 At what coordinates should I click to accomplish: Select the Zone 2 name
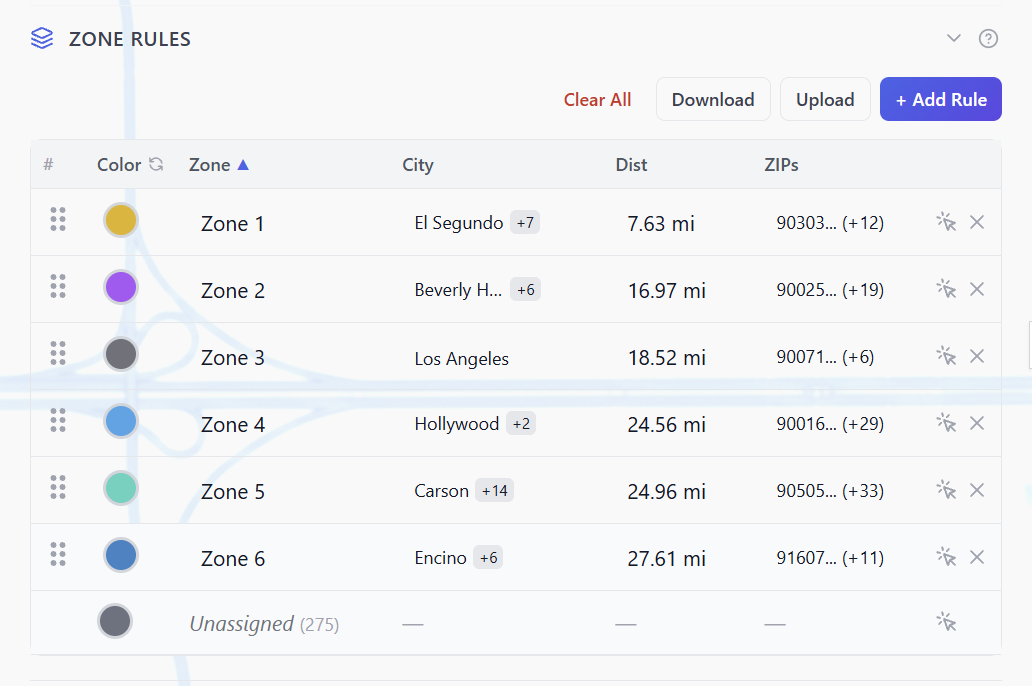coord(232,290)
